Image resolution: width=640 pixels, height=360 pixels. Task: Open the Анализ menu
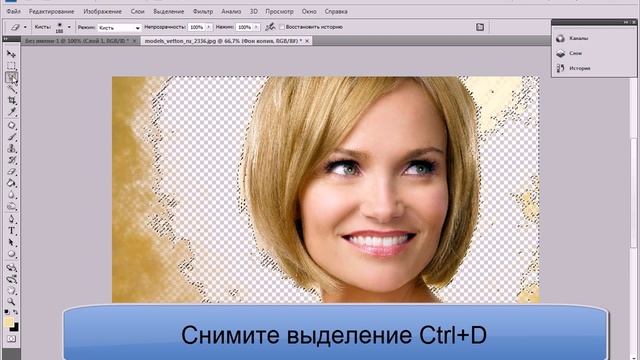point(231,11)
